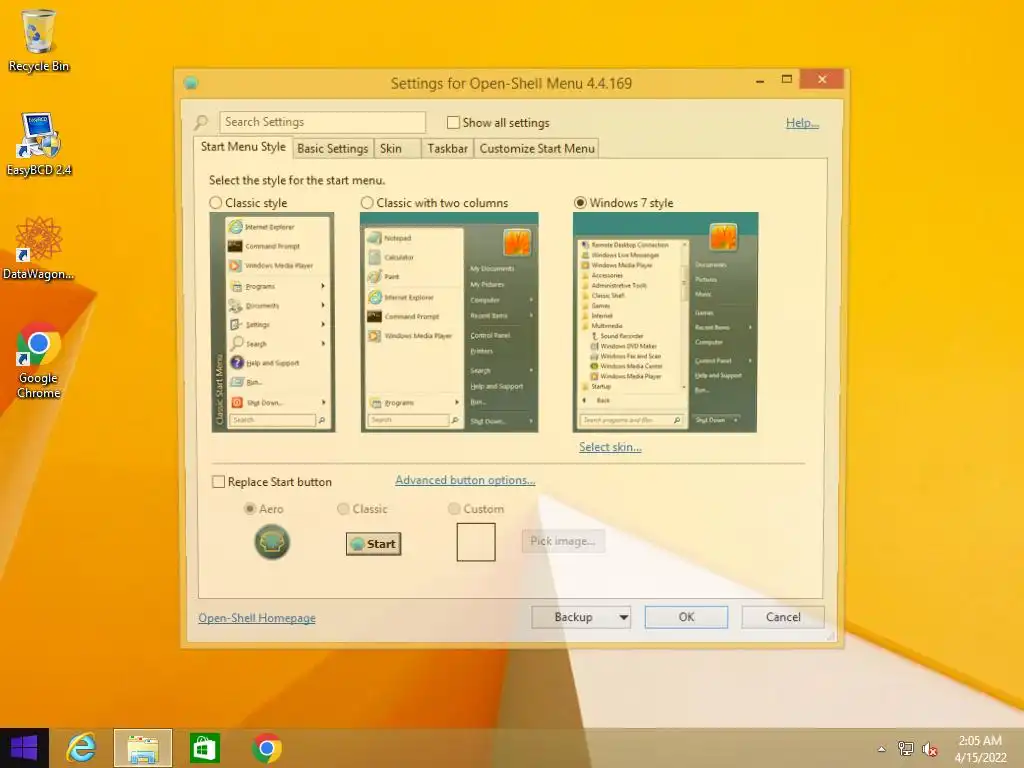The width and height of the screenshot is (1024, 768).
Task: Close the Open-Shell settings window
Action: (822, 80)
